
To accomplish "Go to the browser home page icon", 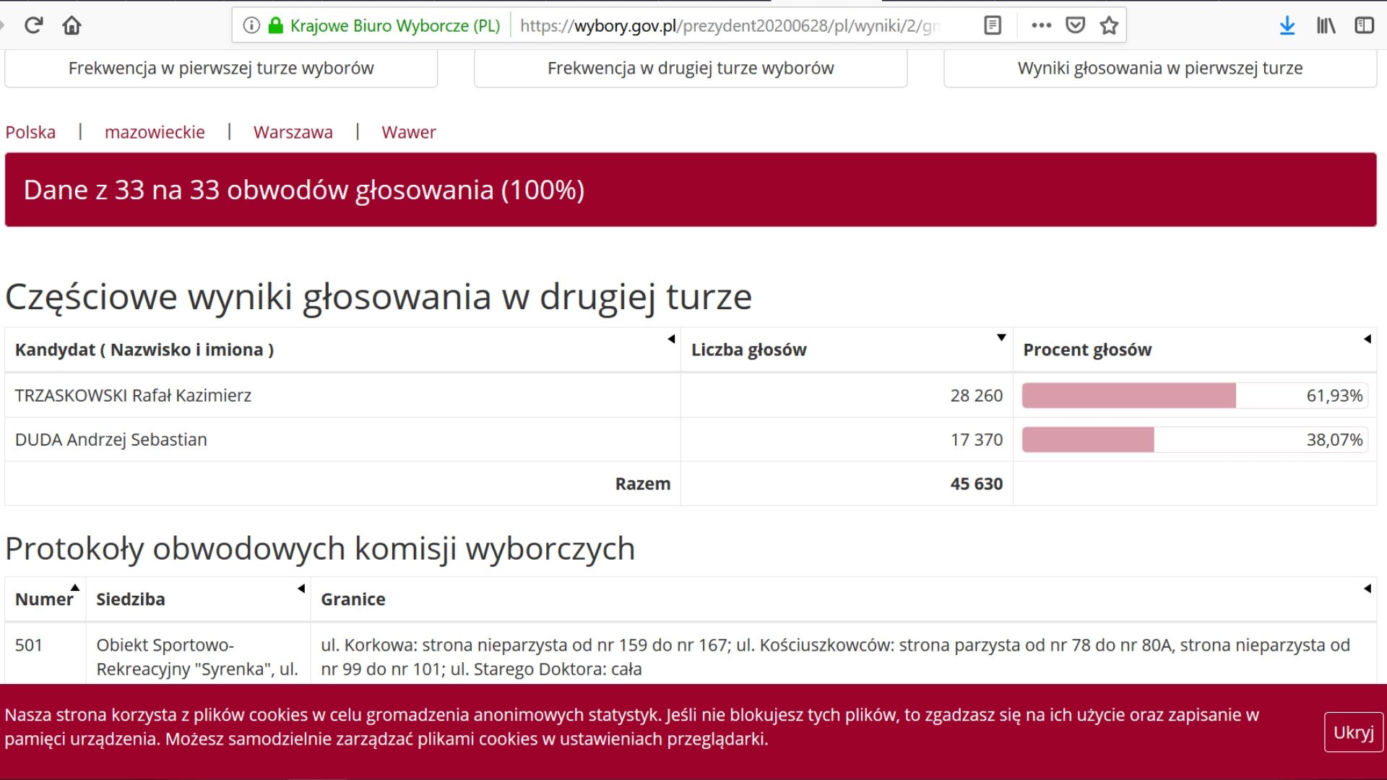I will point(72,26).
